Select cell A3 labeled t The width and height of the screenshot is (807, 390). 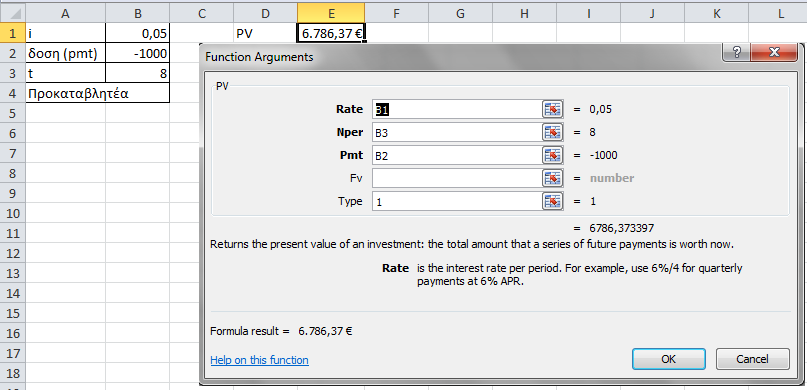65,73
